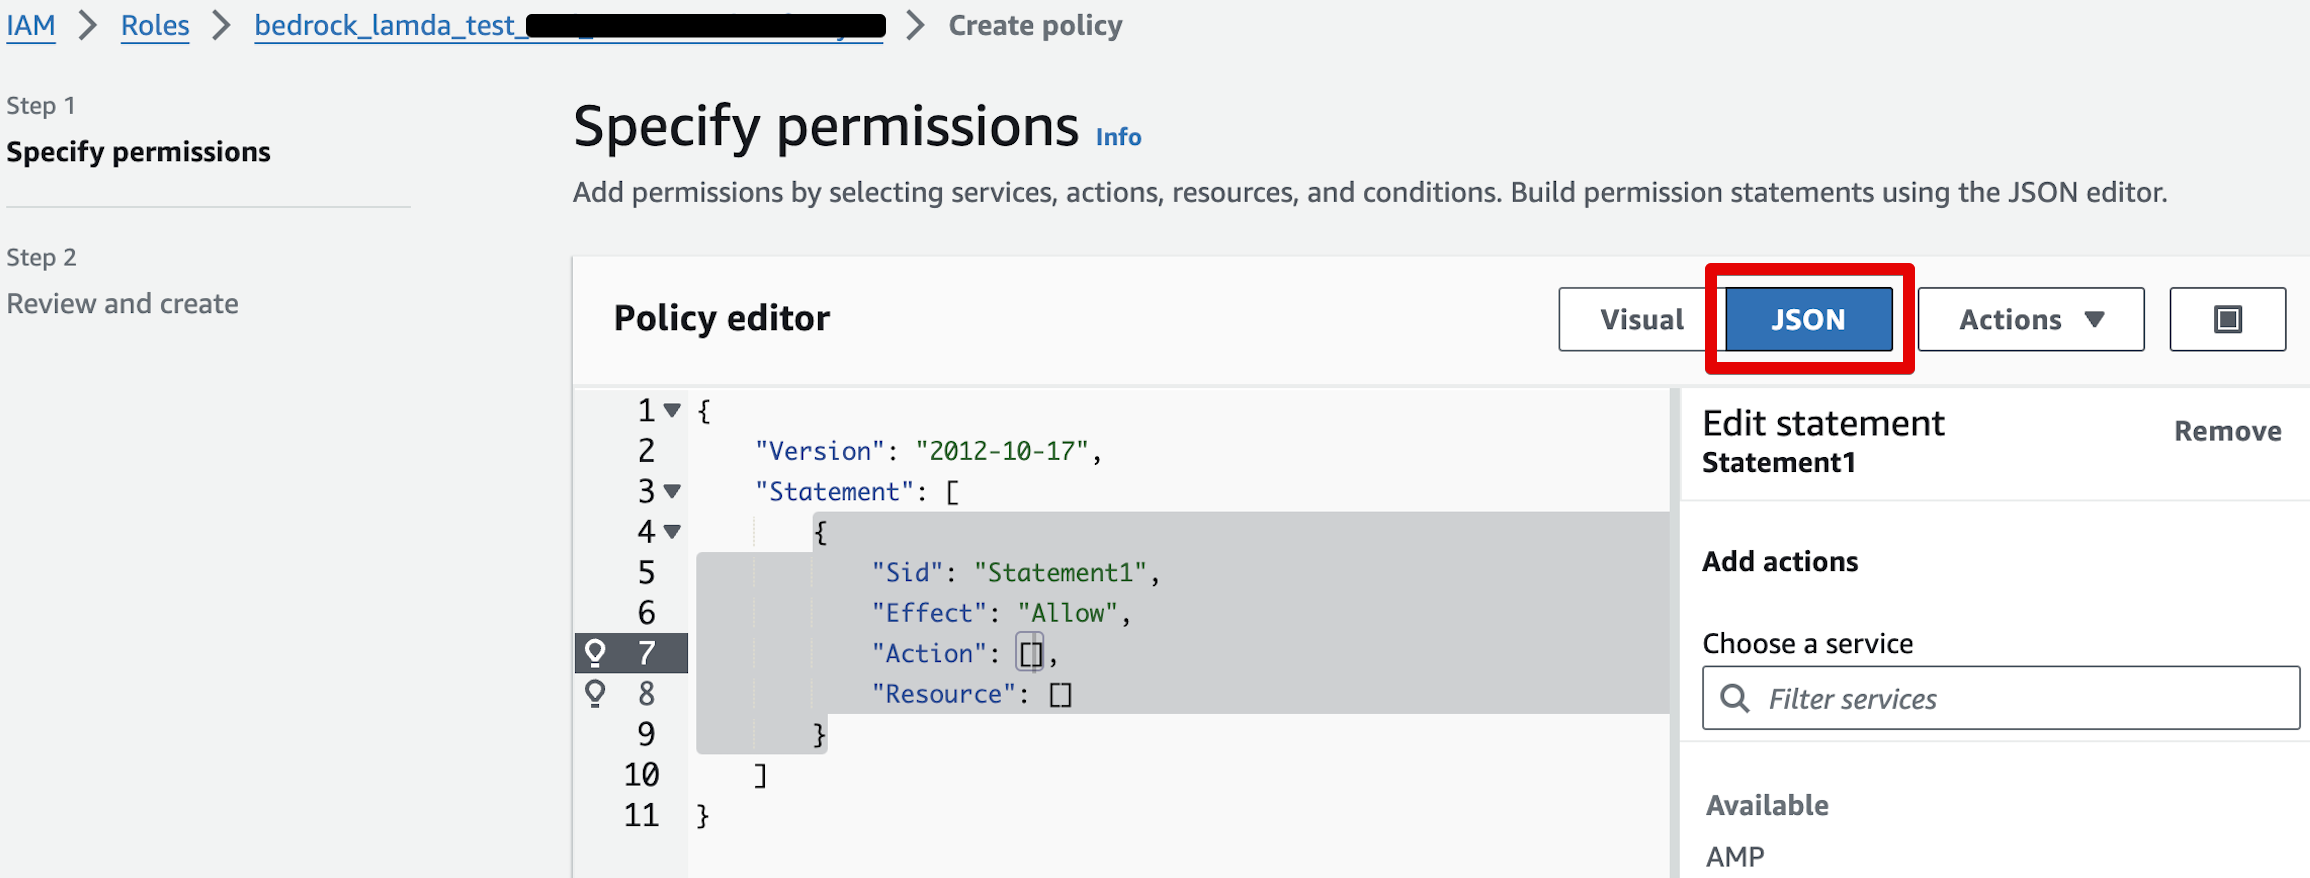Go to IAM breadcrumb link
Screen dimensions: 2310x878
31,25
